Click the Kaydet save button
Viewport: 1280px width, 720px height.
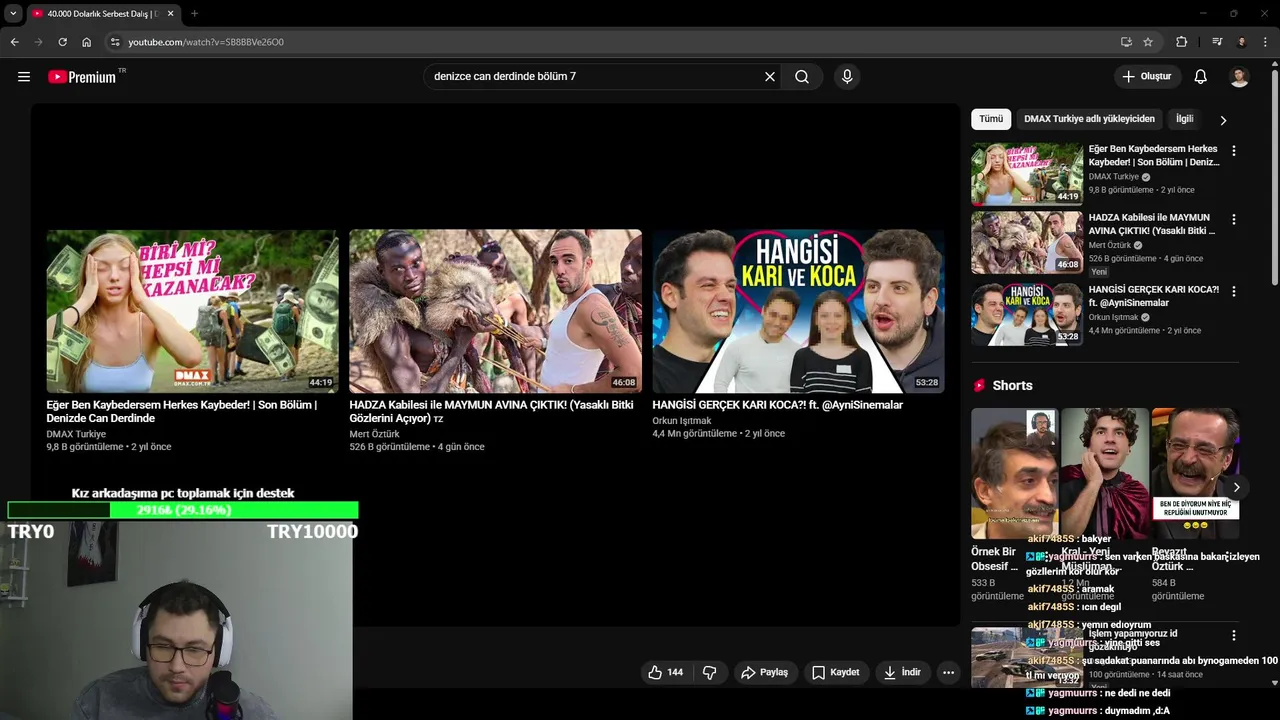click(x=836, y=673)
